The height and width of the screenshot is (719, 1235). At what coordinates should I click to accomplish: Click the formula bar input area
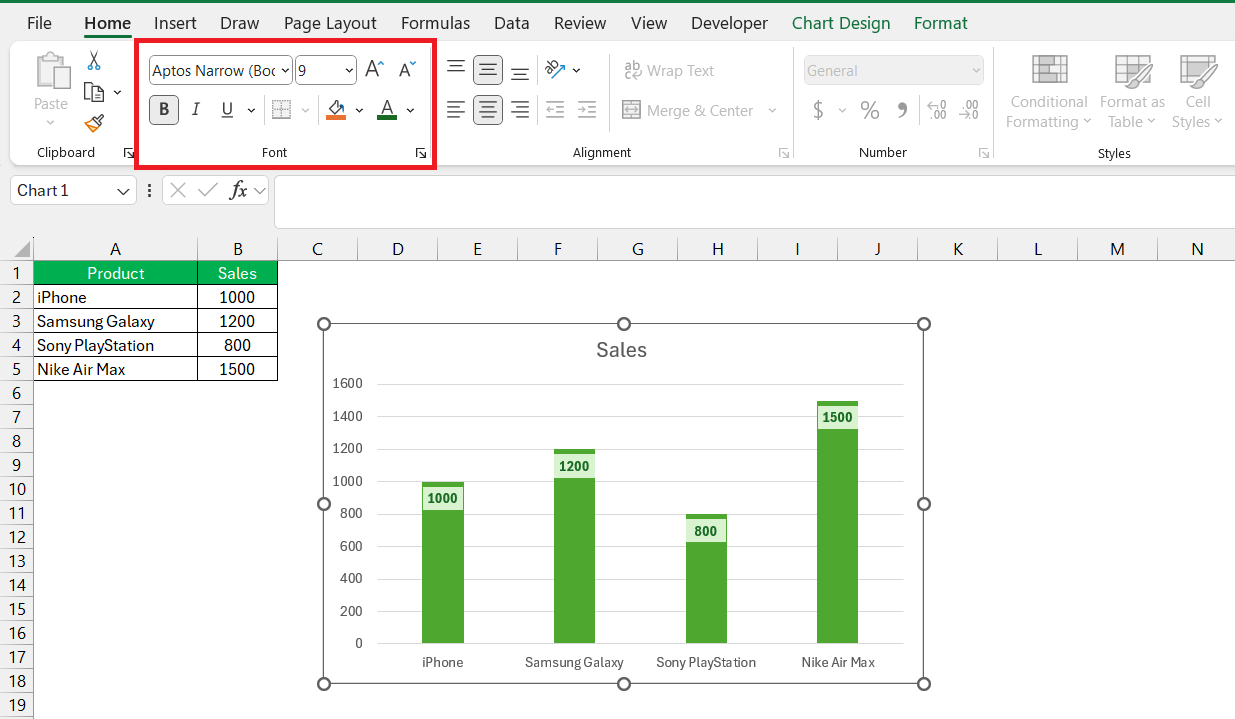click(754, 202)
